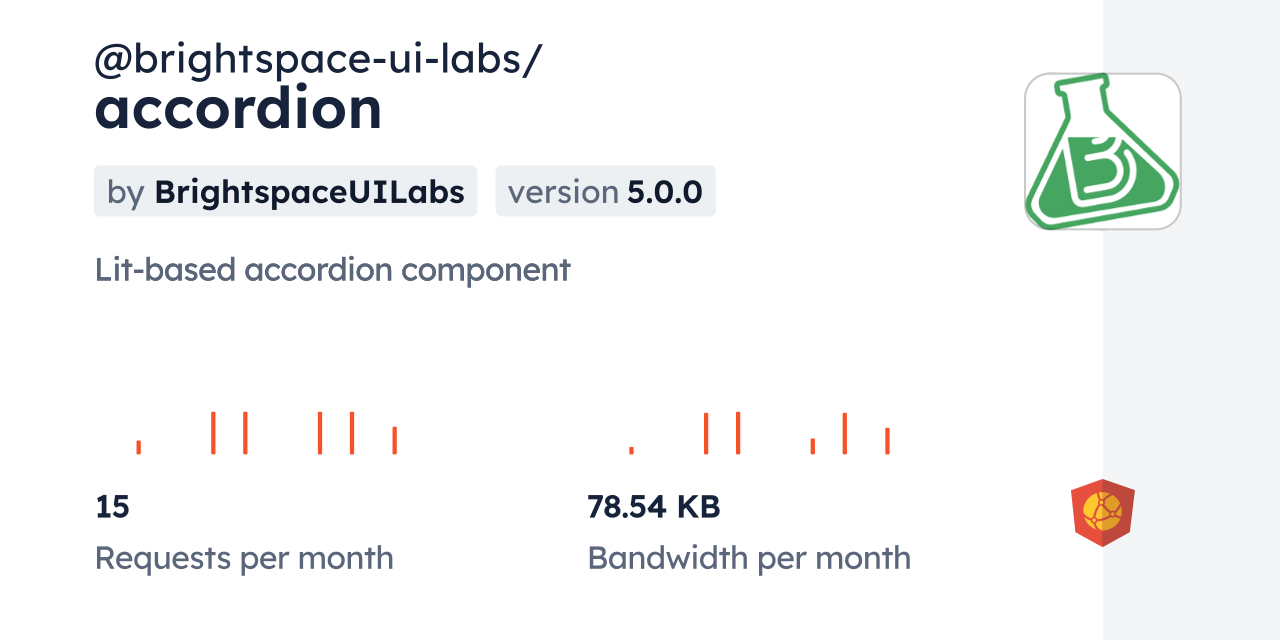The width and height of the screenshot is (1280, 640).
Task: Open the accordion package title
Action: (238, 109)
